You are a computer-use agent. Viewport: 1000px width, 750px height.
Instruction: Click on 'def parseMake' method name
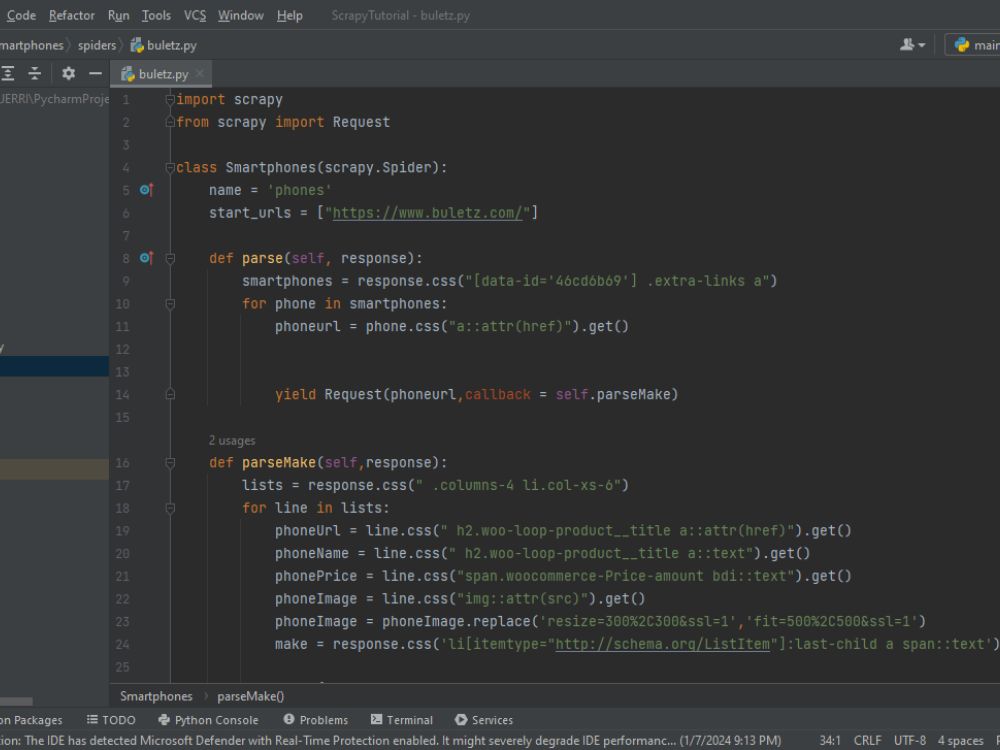pyautogui.click(x=279, y=463)
